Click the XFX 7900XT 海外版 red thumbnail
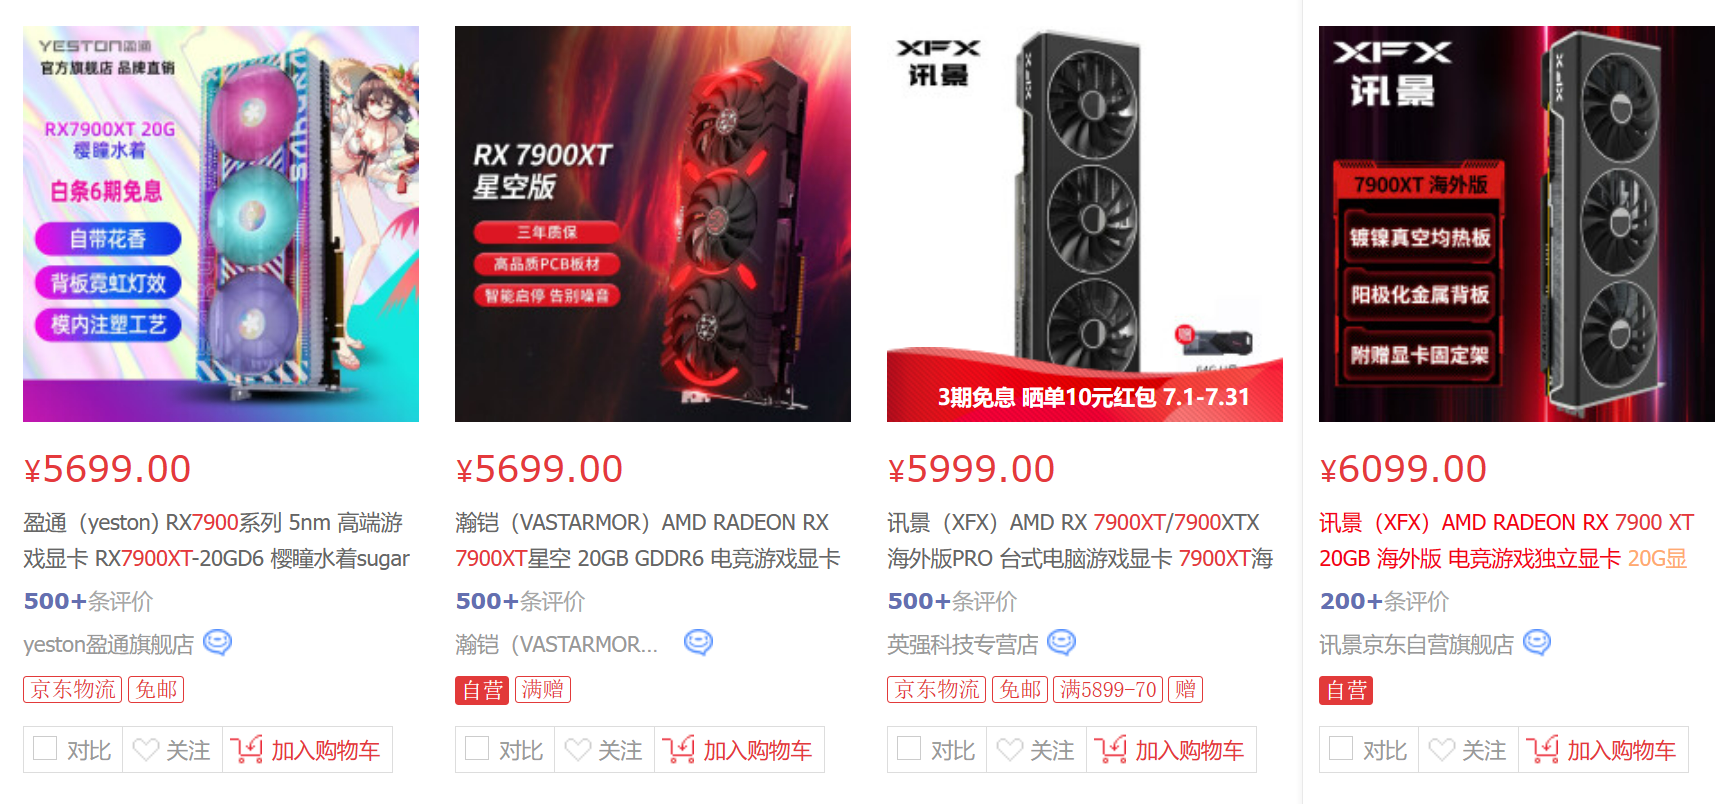 tap(1516, 224)
